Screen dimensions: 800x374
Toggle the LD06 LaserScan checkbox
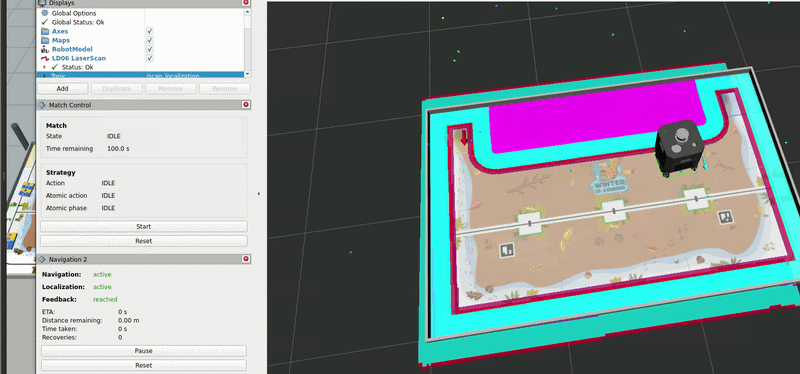pyautogui.click(x=149, y=58)
